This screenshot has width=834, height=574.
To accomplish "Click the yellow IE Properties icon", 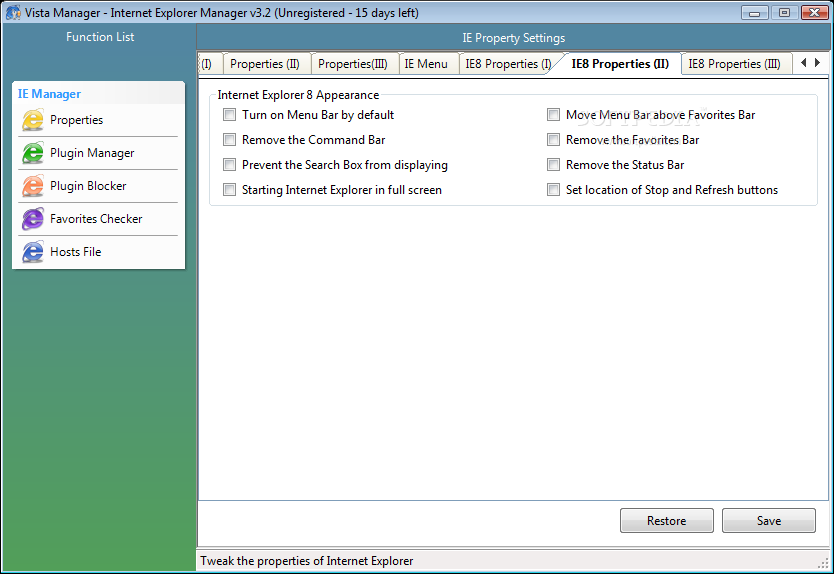I will (x=32, y=120).
